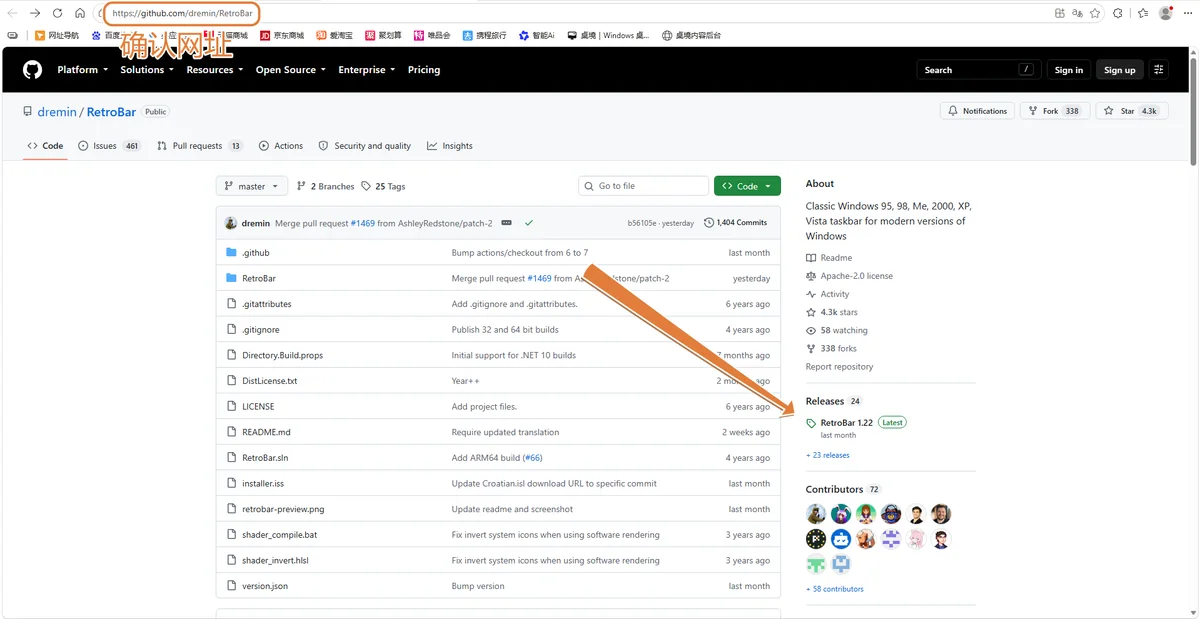Click the Sign up button

[x=1120, y=70]
